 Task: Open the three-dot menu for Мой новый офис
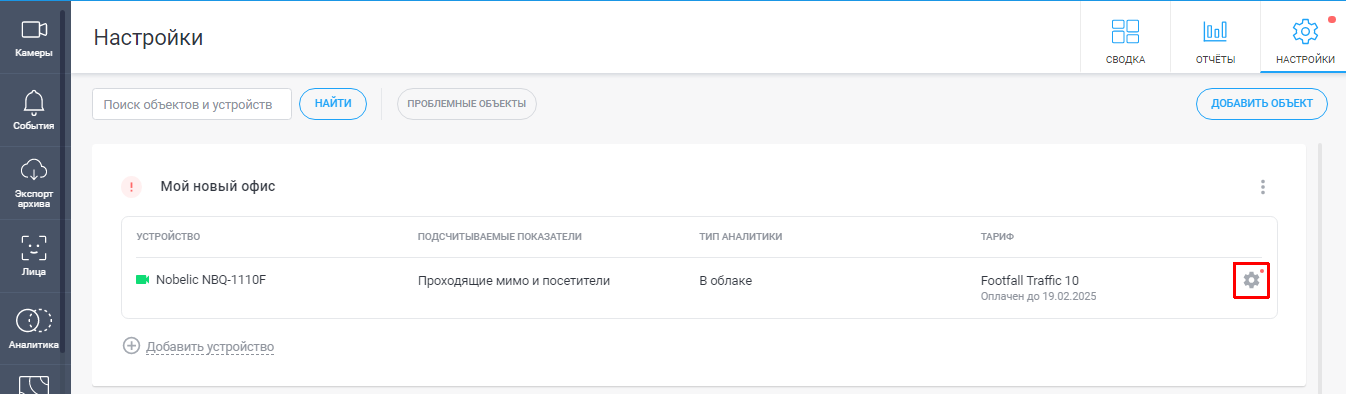click(1263, 187)
